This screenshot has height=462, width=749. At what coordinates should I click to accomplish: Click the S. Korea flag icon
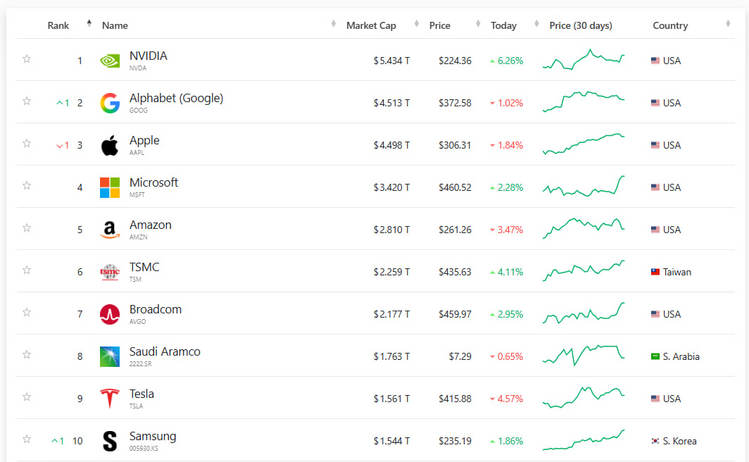coord(655,441)
